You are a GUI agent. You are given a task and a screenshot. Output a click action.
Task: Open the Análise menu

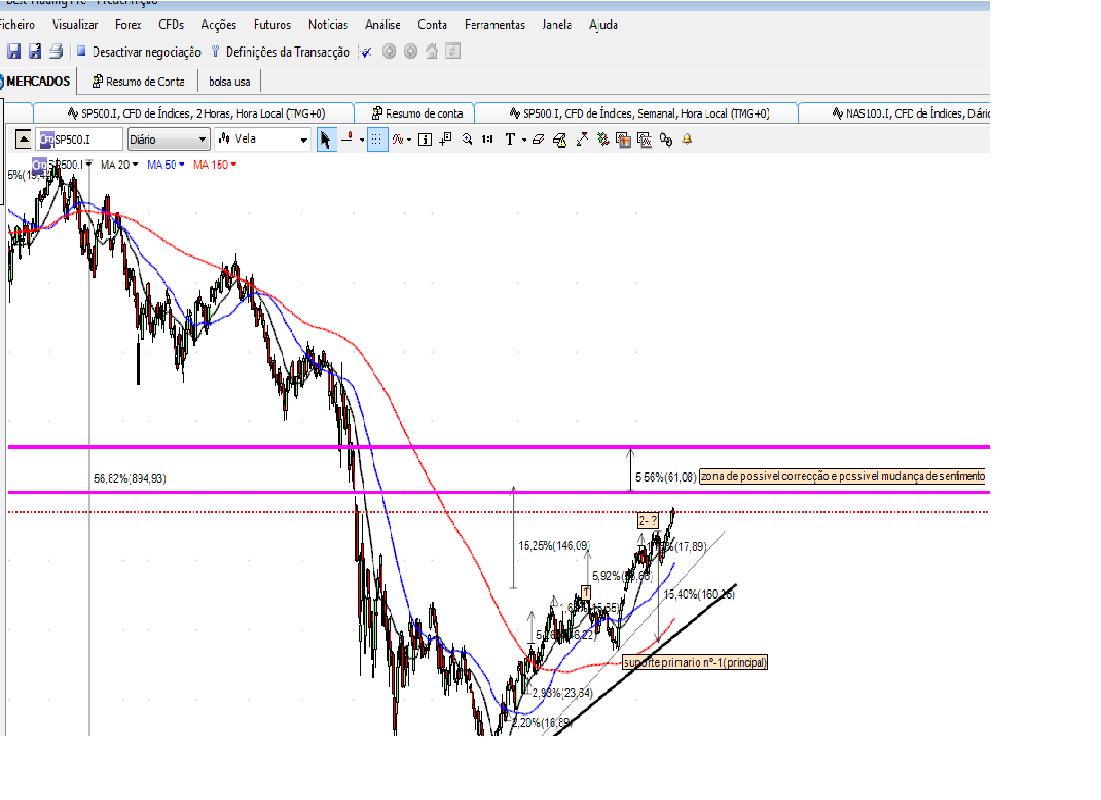click(x=383, y=25)
